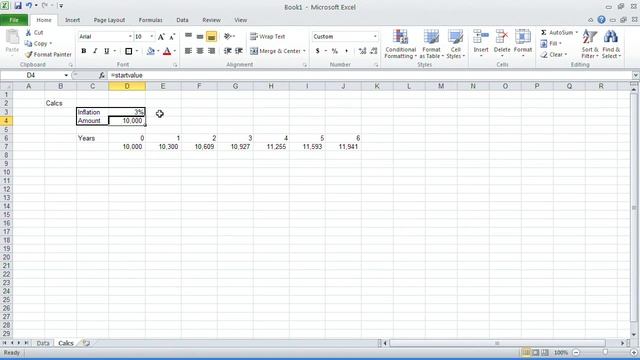
Task: Click the Insert cells icon
Action: [x=481, y=38]
